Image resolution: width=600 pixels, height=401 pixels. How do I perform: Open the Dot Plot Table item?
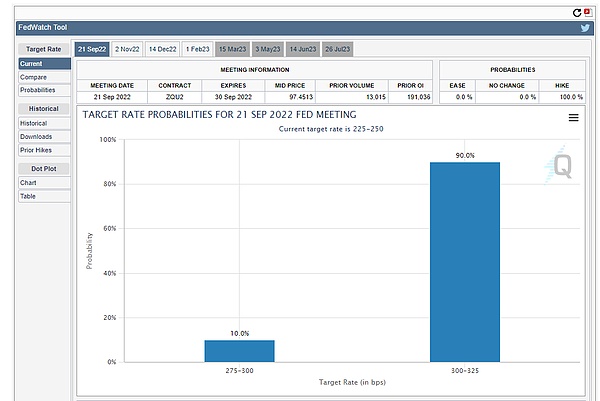pos(44,196)
